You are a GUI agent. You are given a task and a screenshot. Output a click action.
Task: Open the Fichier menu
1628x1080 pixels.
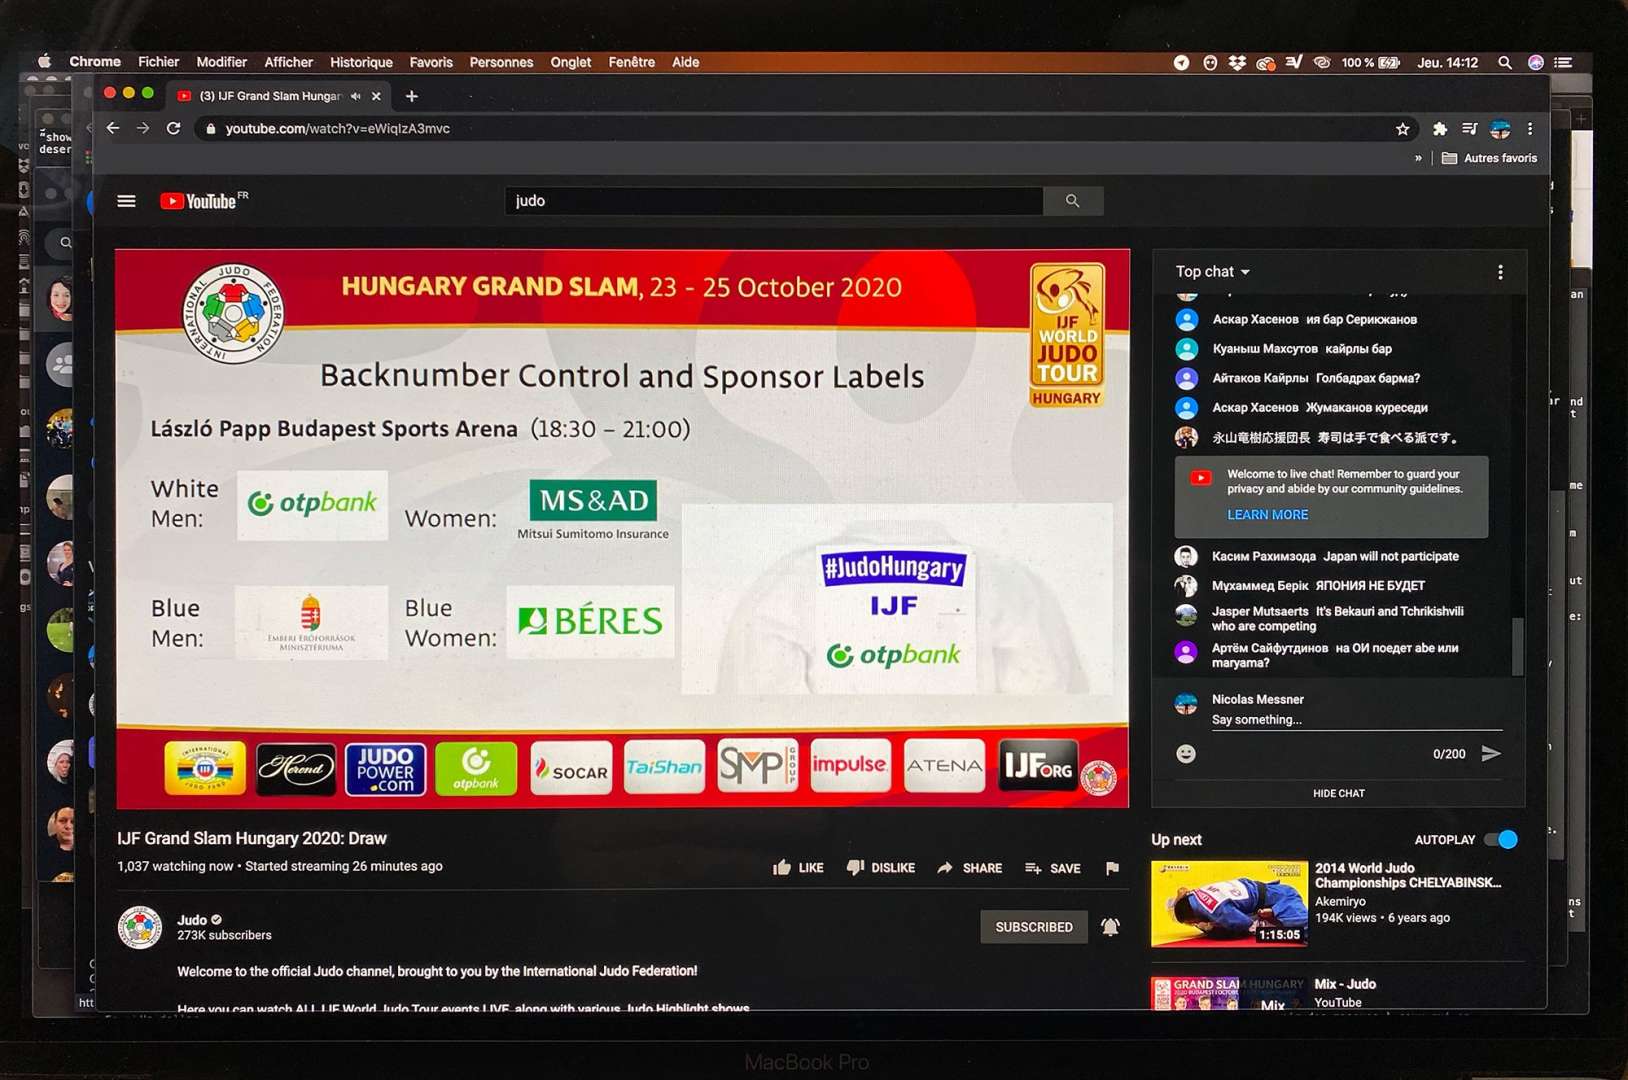tap(158, 62)
